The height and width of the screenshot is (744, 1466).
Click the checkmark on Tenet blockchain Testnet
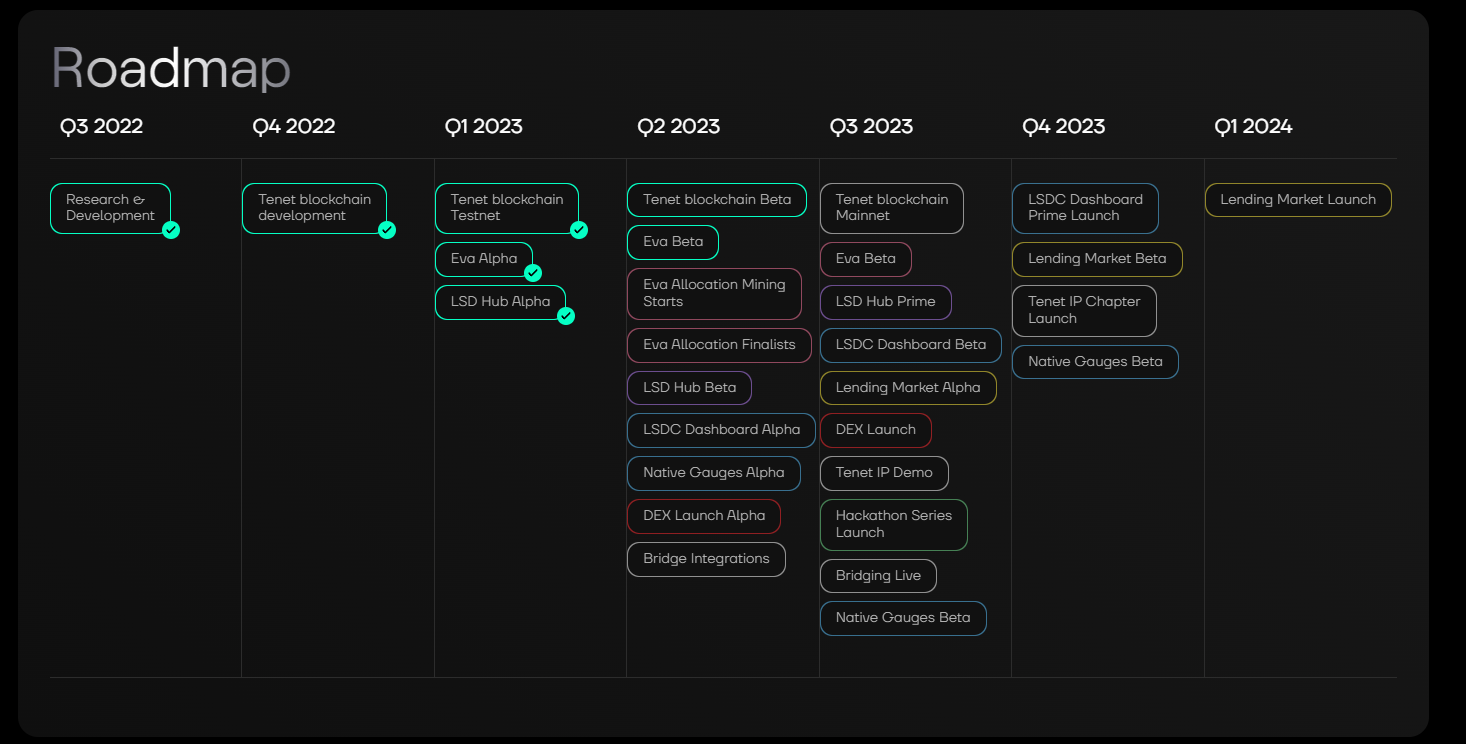coord(579,230)
